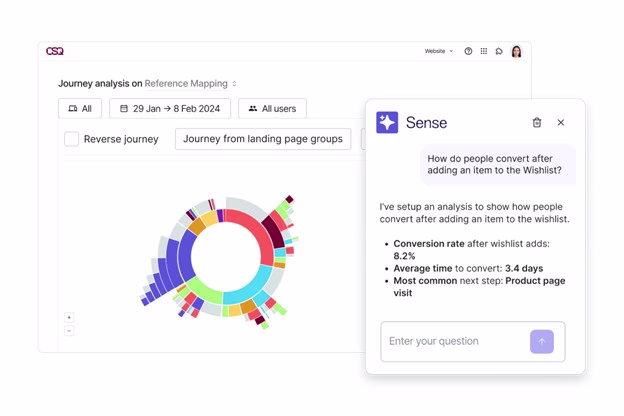Viewport: 624px width, 416px height.
Task: Select the dark maroon outer segment
Action: tap(274, 232)
